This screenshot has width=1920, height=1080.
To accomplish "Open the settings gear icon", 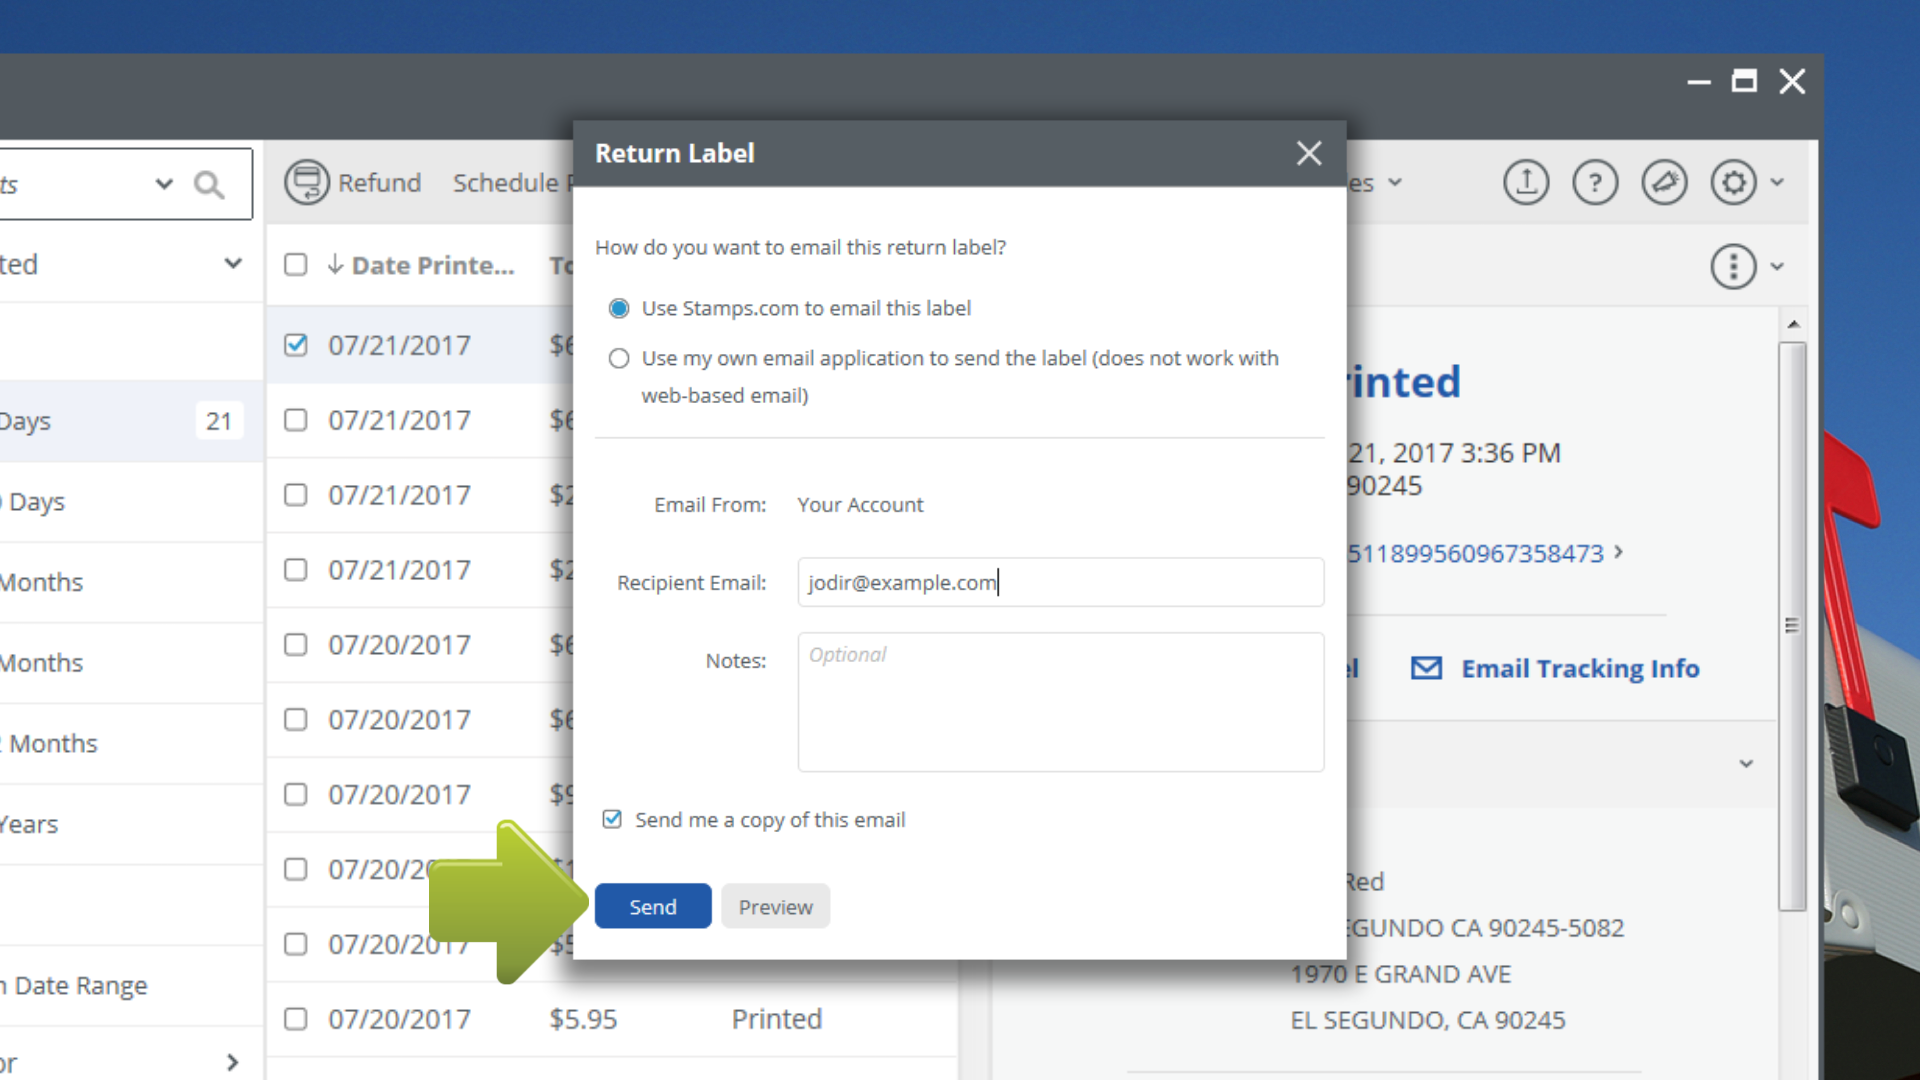I will coord(1733,183).
